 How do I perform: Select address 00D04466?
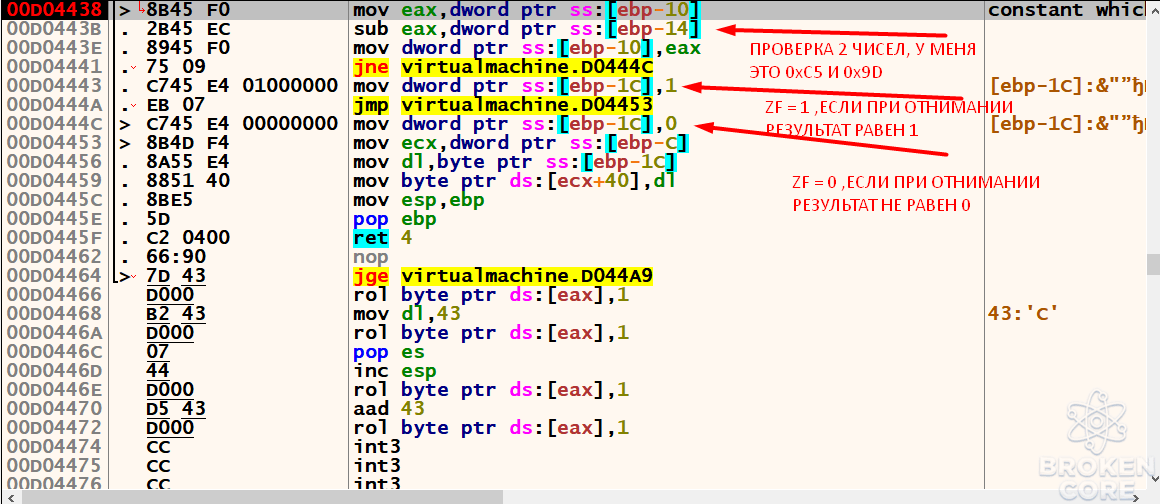coord(52,295)
